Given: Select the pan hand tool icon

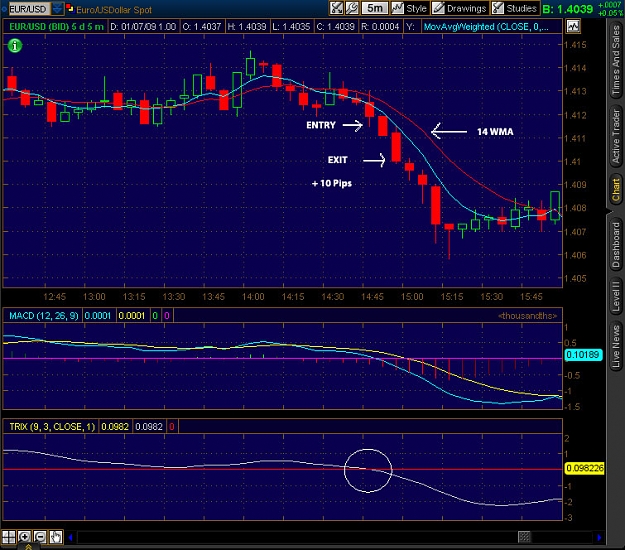Looking at the screenshot, I should (x=56, y=537).
